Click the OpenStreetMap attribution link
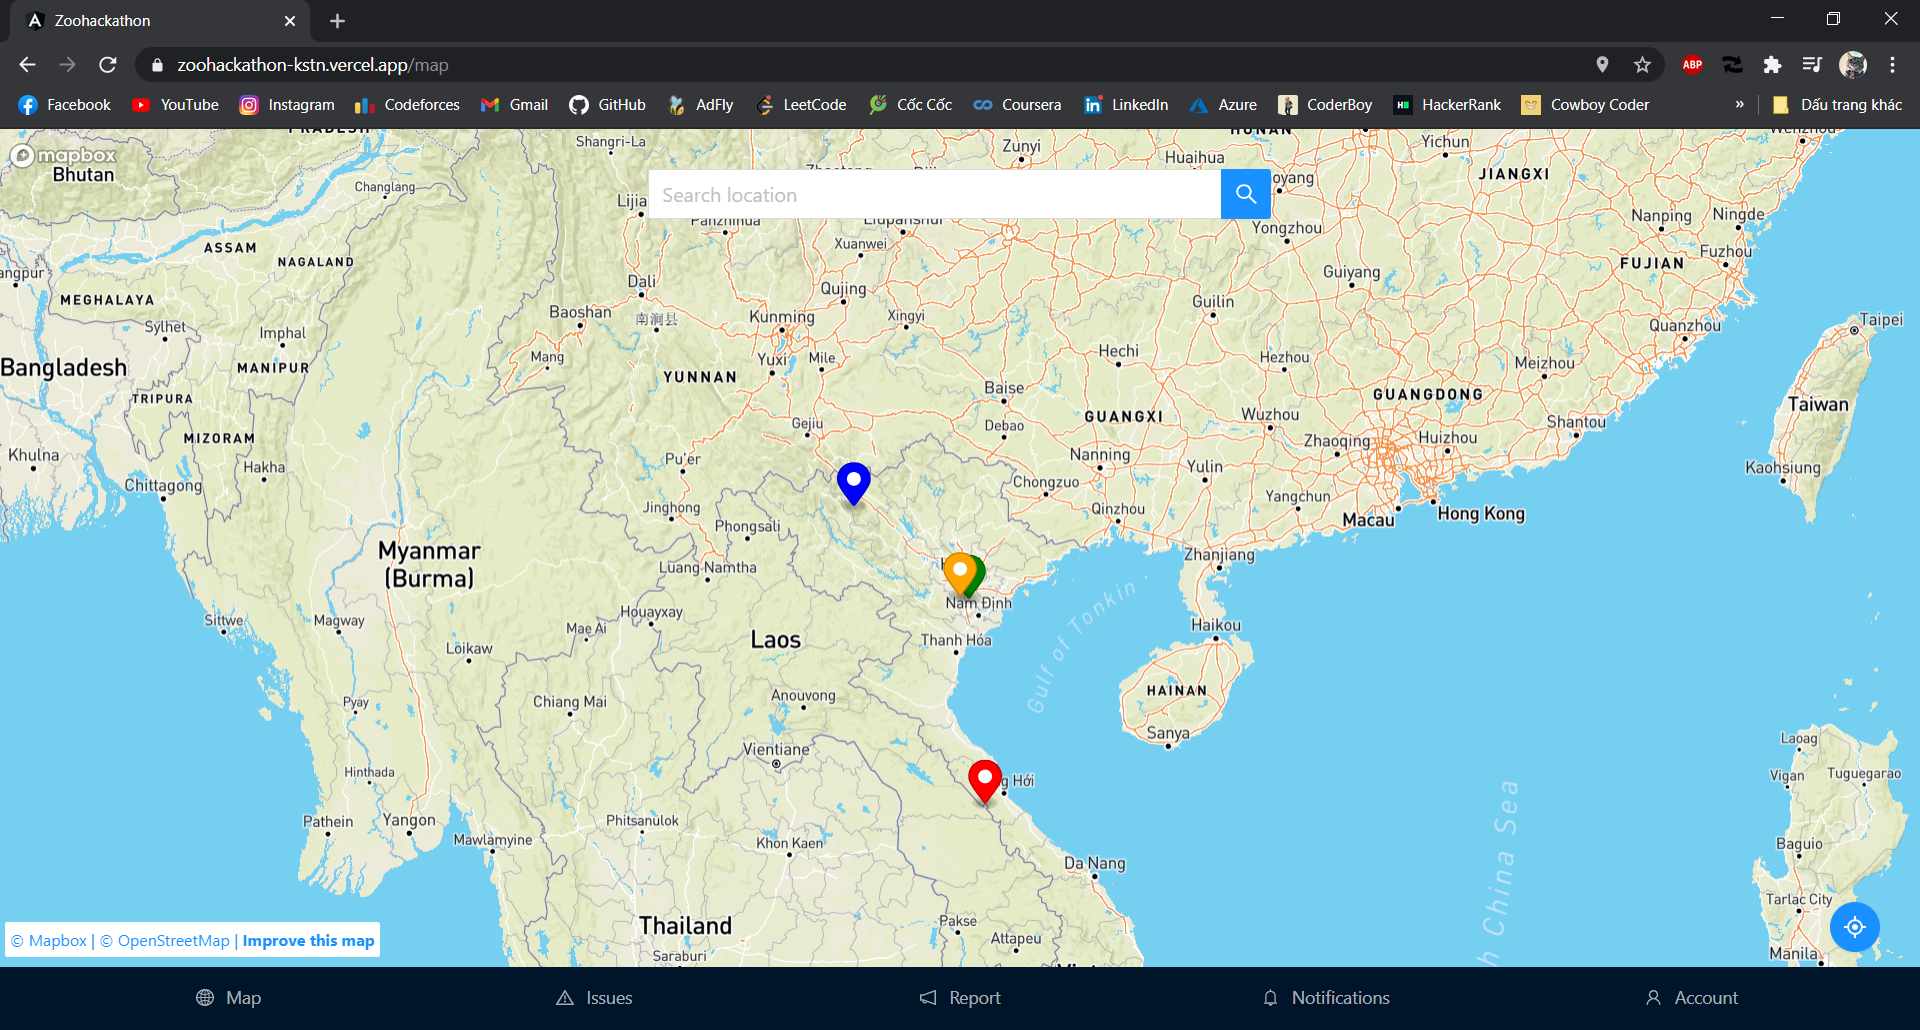Screen dimensions: 1920x1030 165,941
